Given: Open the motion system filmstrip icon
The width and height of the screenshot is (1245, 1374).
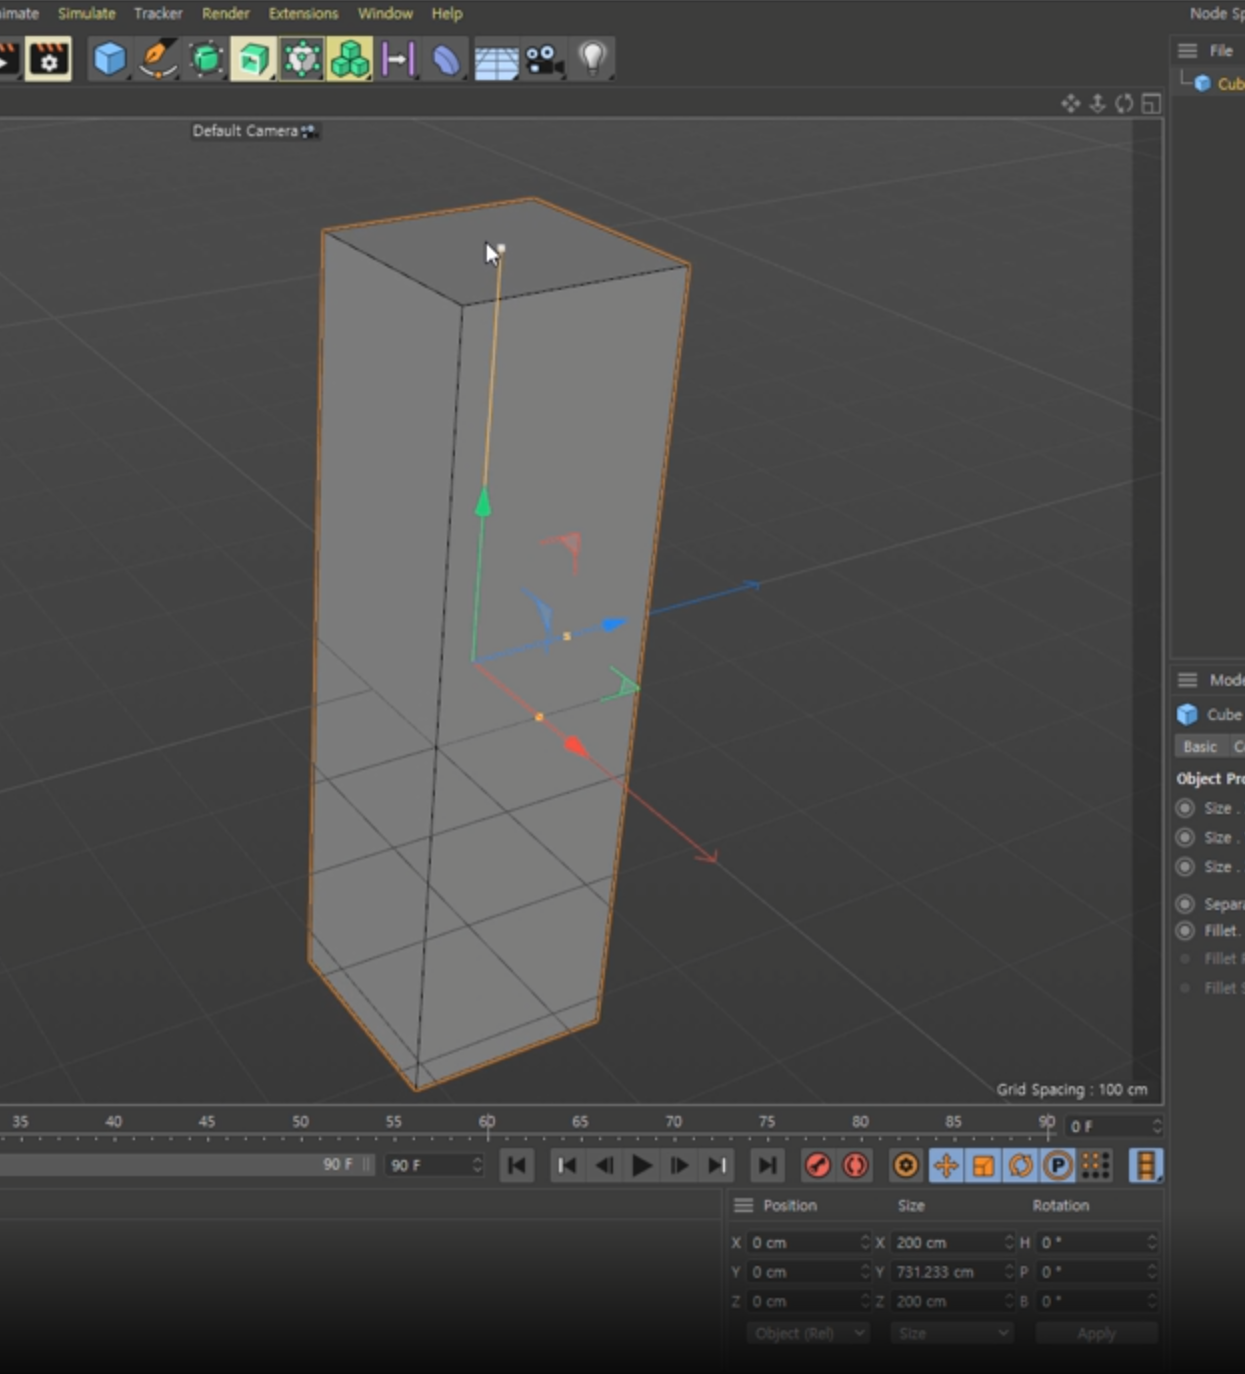Looking at the screenshot, I should click(1146, 1166).
